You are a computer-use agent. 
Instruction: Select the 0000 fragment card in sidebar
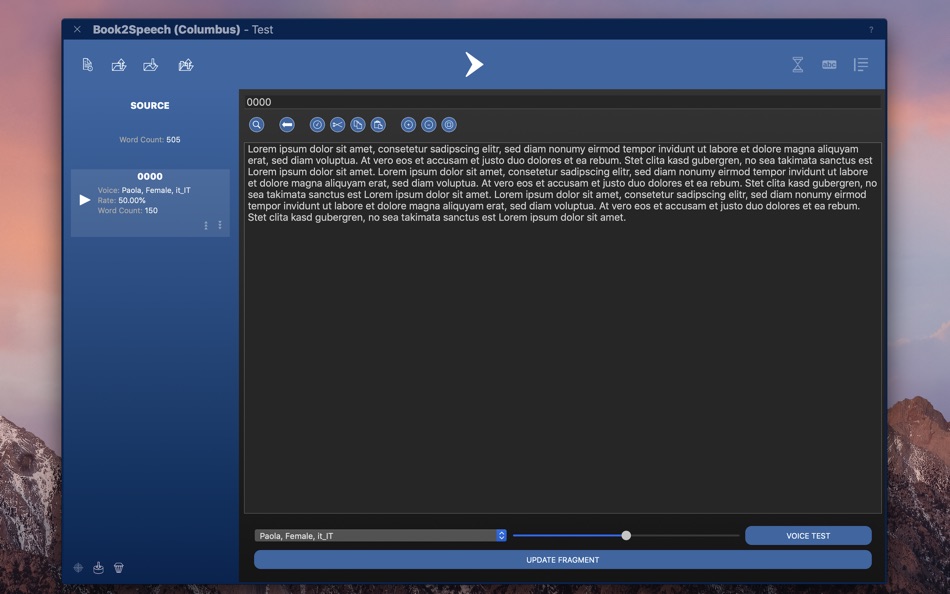[x=150, y=203]
